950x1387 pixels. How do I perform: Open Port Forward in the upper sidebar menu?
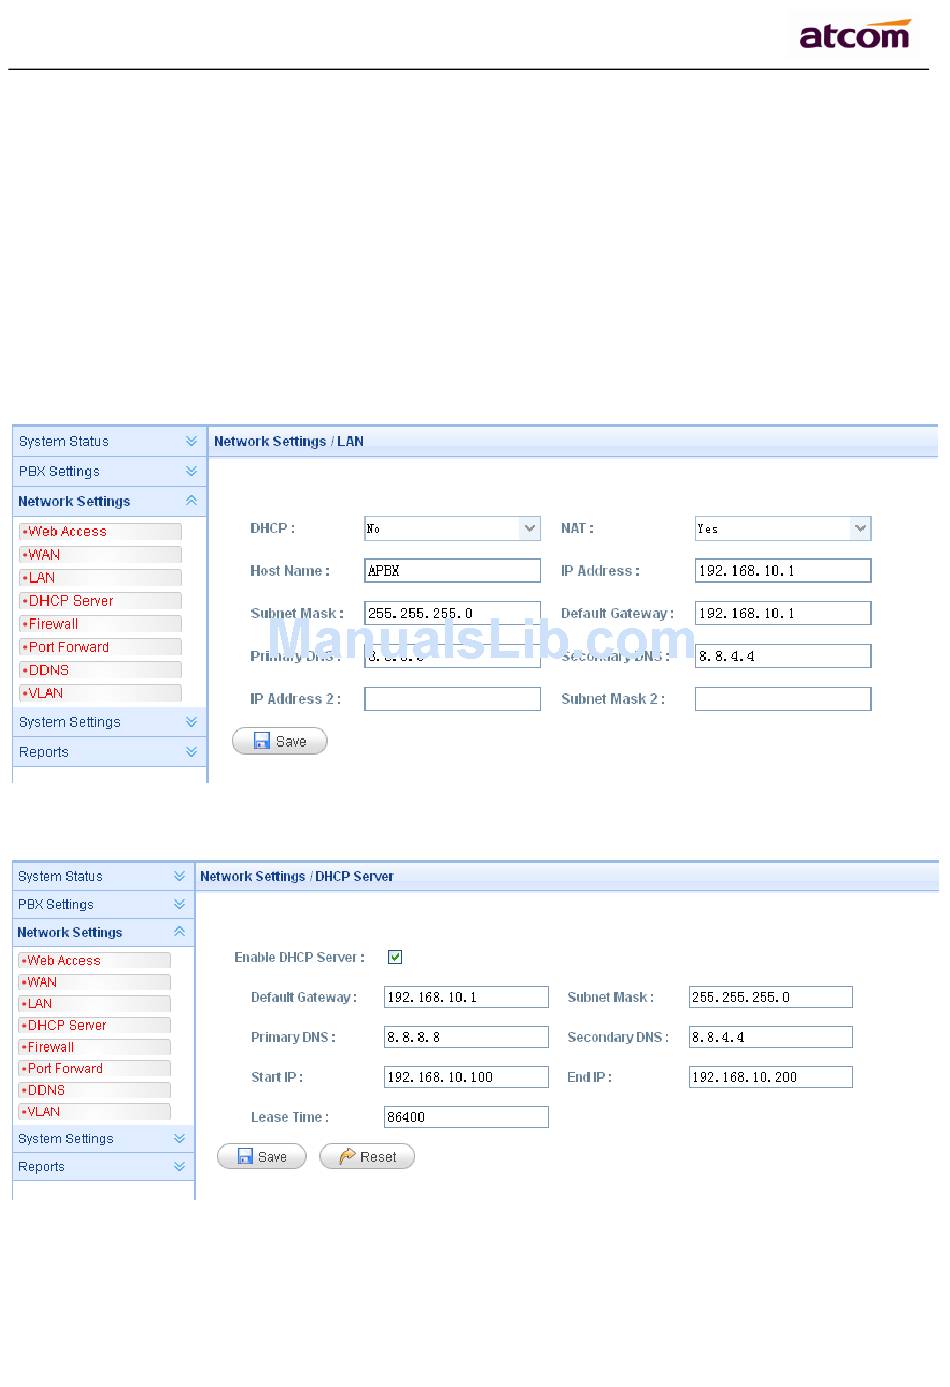[100, 647]
